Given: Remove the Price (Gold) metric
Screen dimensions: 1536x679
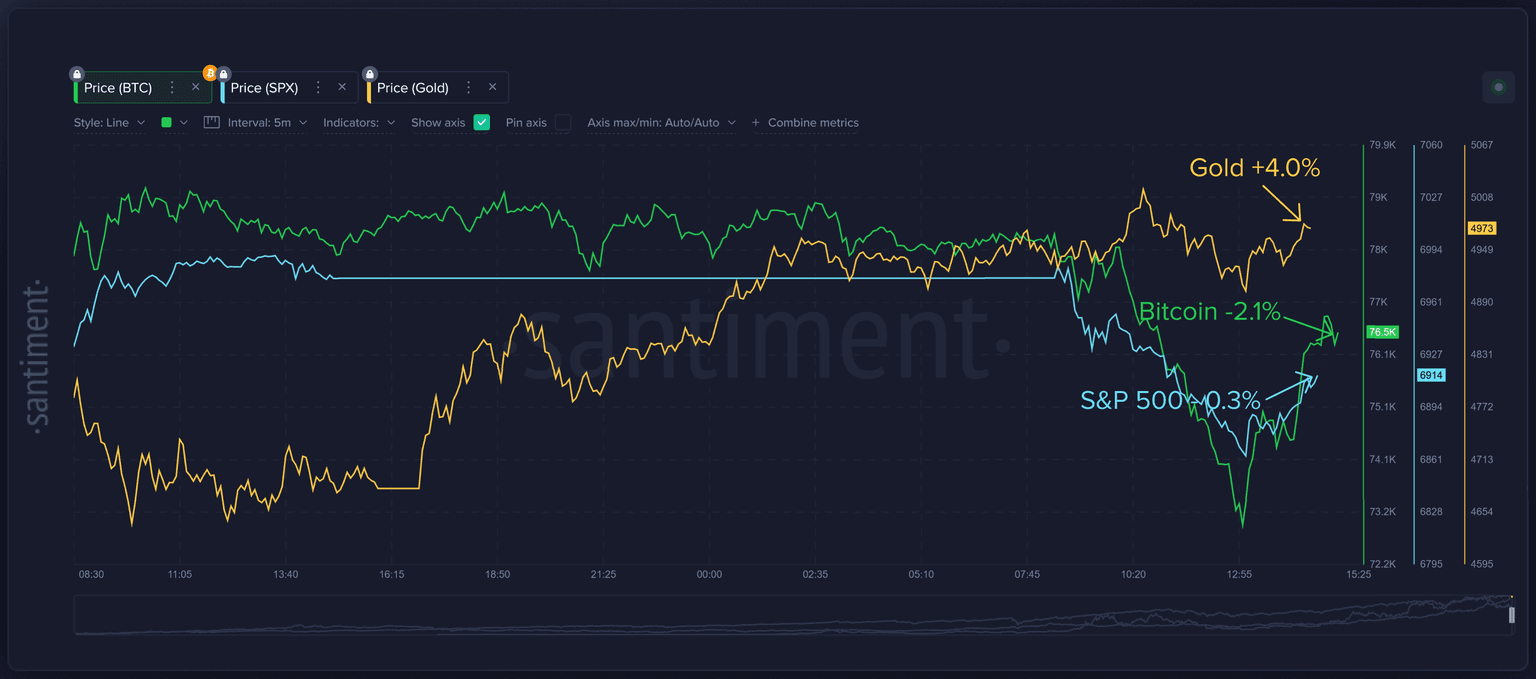Looking at the screenshot, I should coord(492,88).
